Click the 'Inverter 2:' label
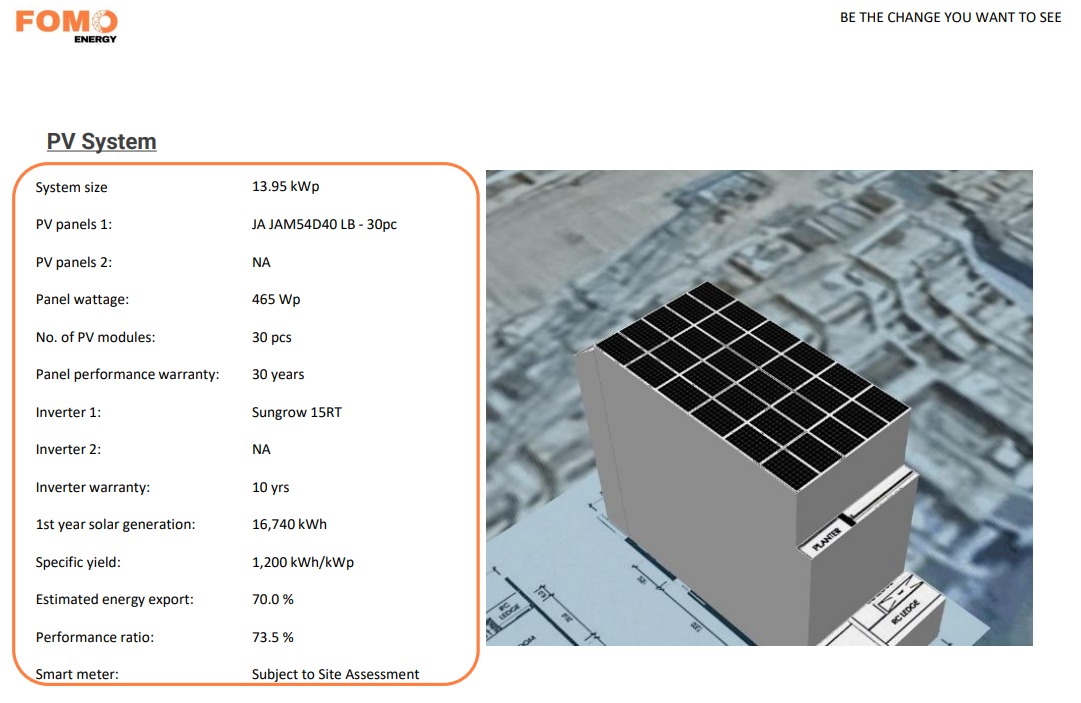 (x=68, y=450)
